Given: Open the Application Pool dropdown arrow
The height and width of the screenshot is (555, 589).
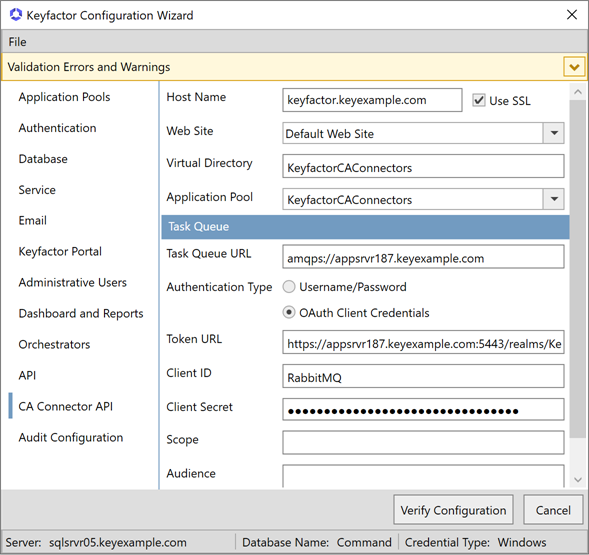Looking at the screenshot, I should pyautogui.click(x=554, y=199).
